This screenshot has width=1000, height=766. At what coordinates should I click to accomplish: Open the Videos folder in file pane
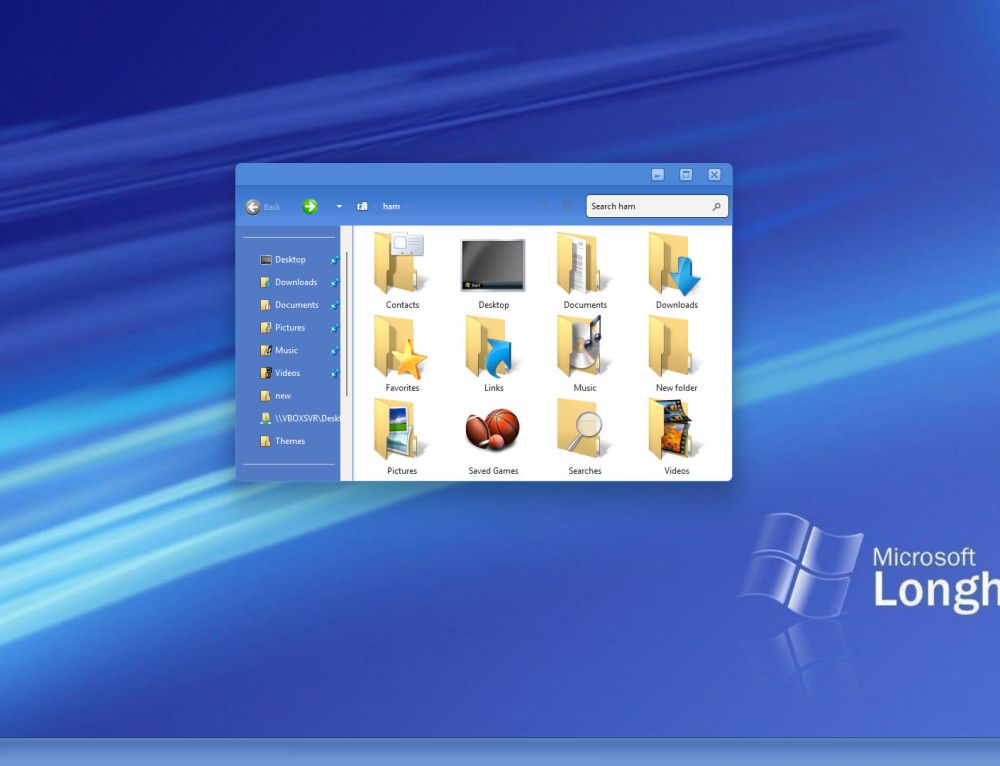pos(676,430)
